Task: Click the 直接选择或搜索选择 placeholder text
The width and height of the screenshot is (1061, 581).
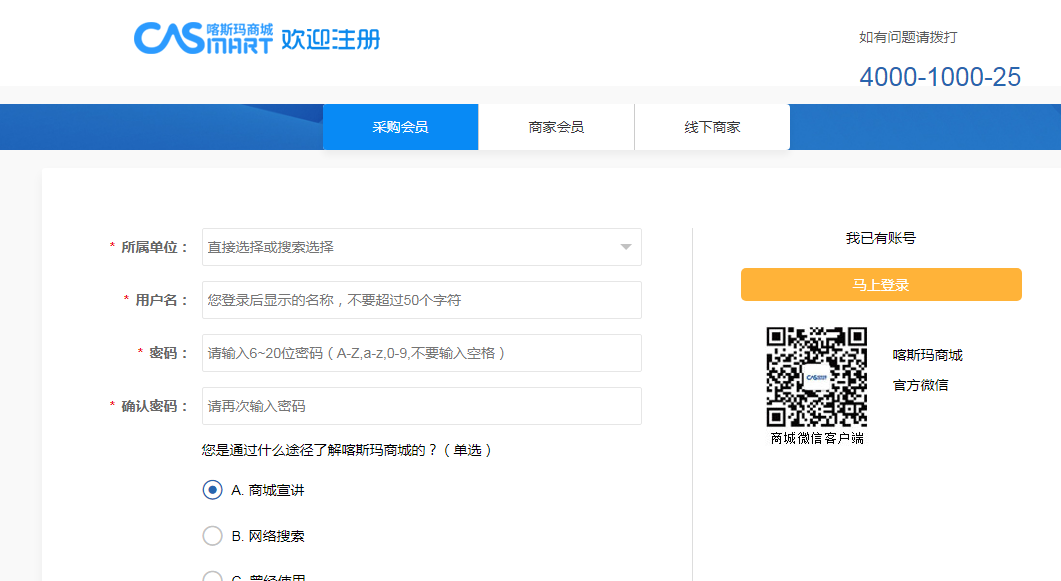Action: click(271, 247)
